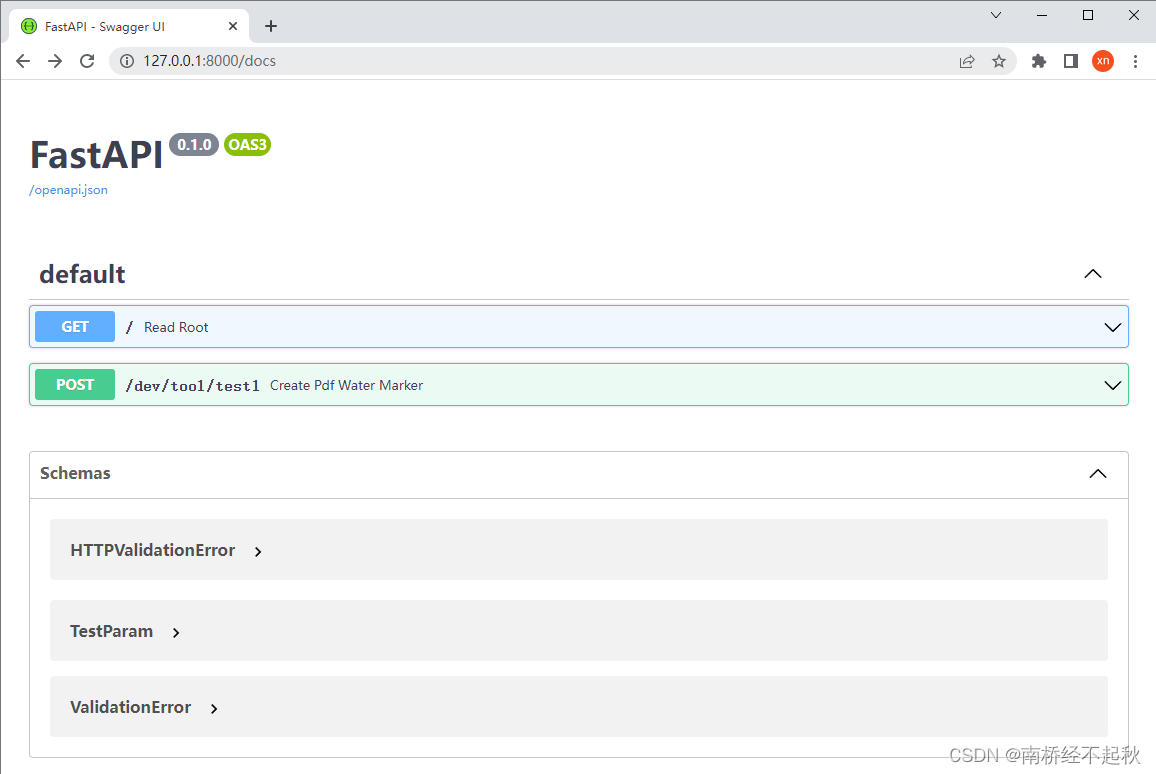Click the 0.1.0 version badge
1156x774 pixels.
click(194, 144)
